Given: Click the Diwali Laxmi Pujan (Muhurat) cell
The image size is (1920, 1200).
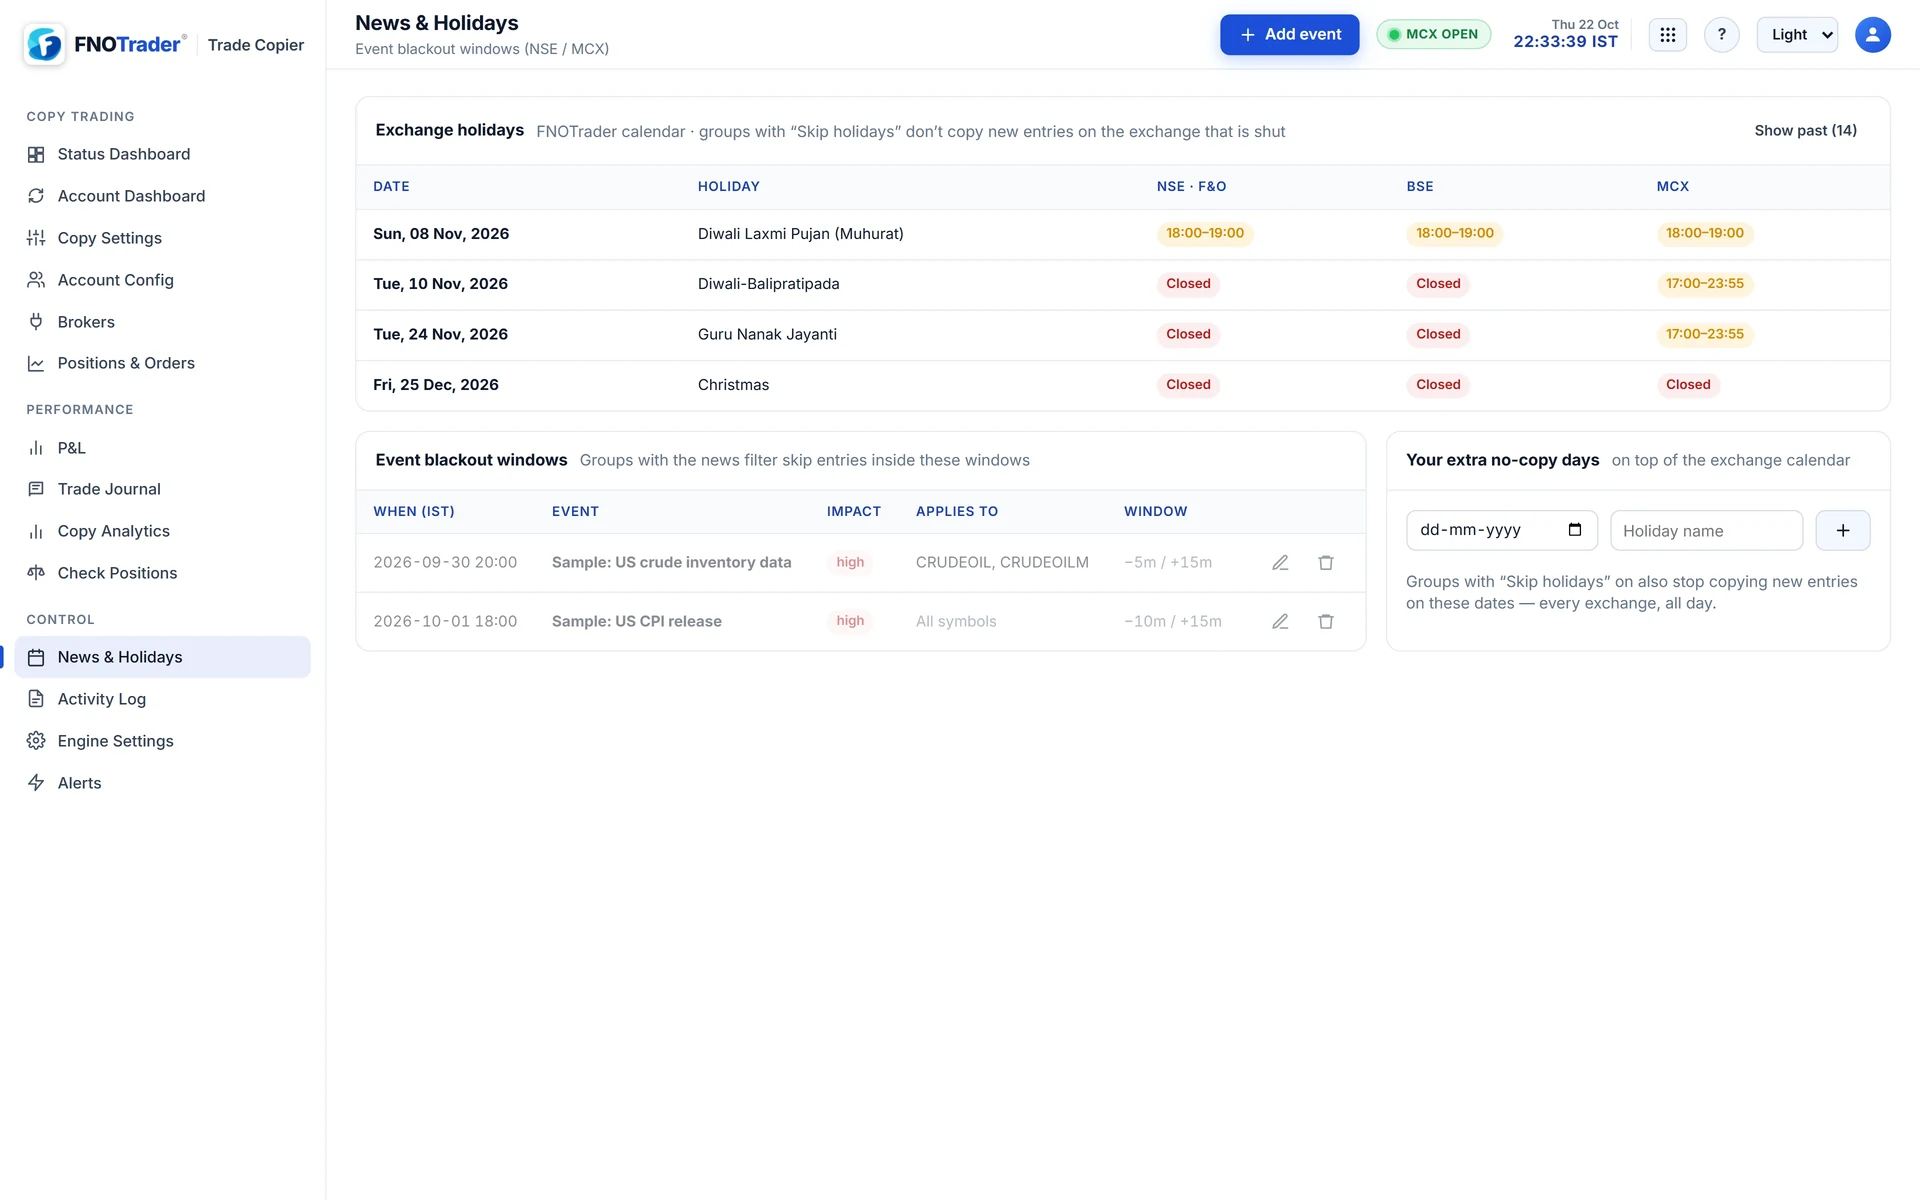Looking at the screenshot, I should click(x=800, y=234).
